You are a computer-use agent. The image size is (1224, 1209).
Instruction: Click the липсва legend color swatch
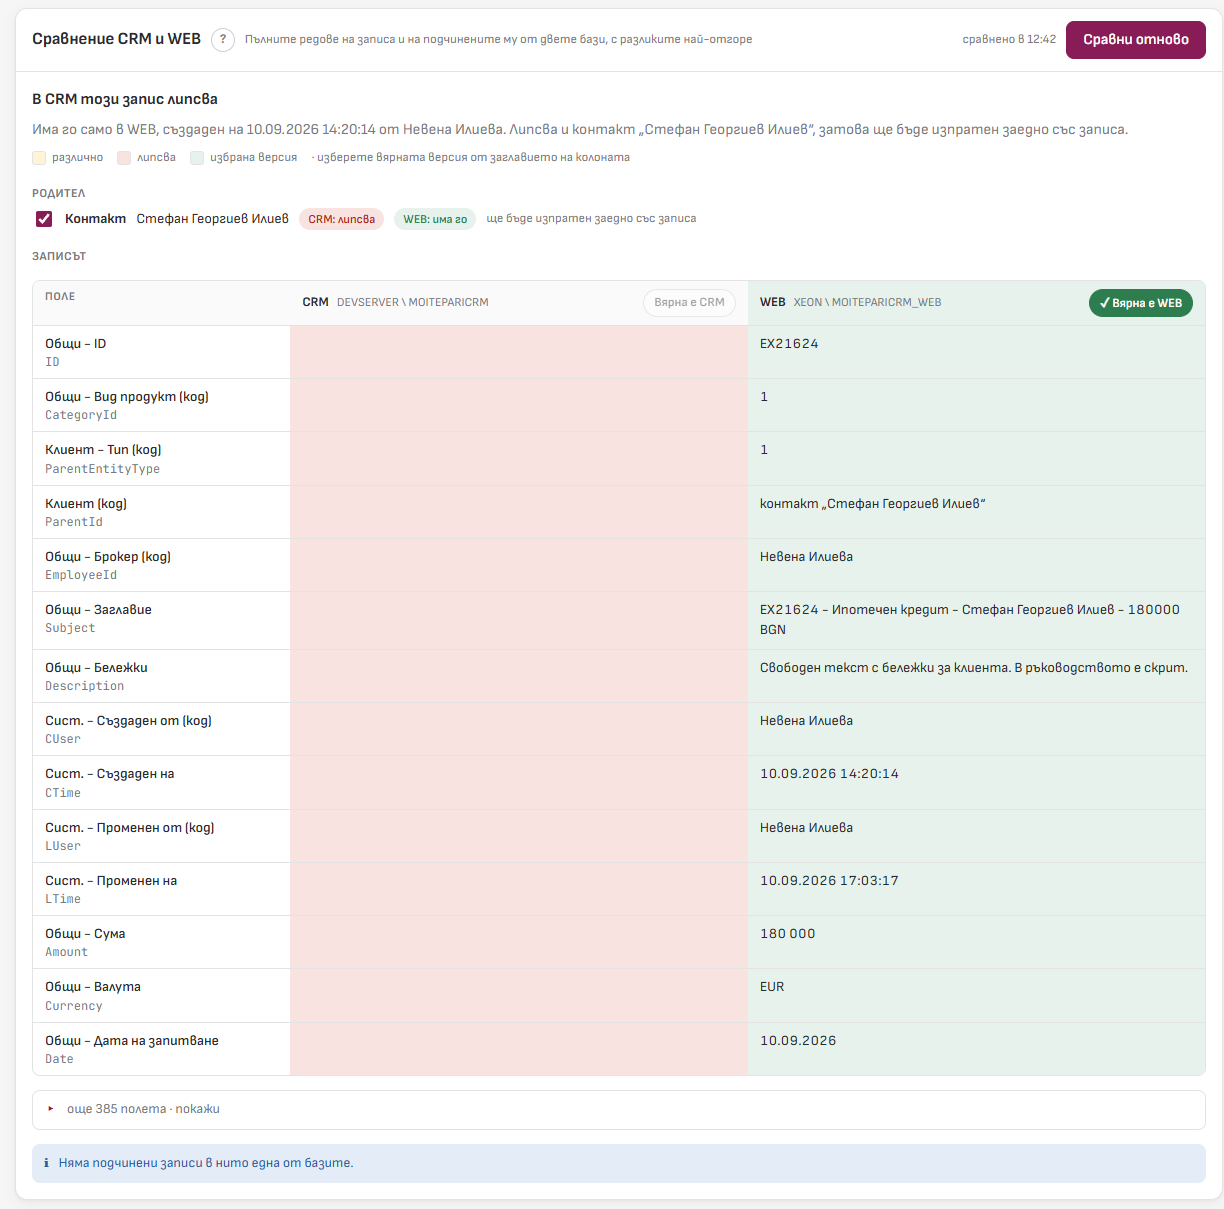124,158
